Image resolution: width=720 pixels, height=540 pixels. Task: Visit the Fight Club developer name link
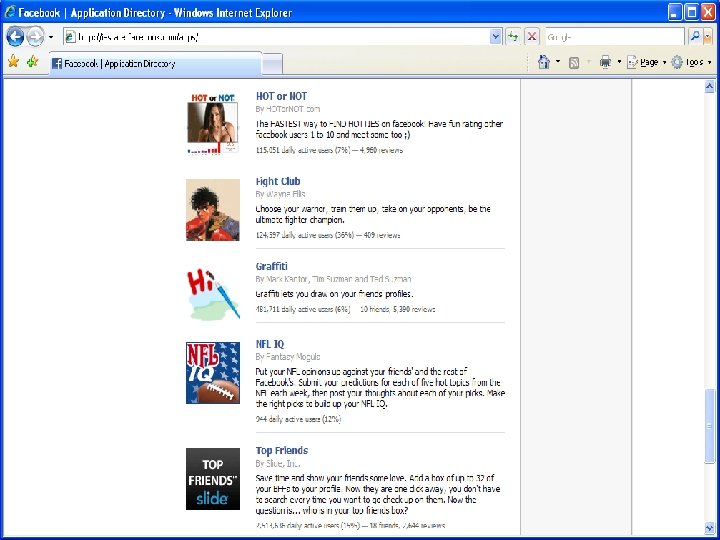click(285, 194)
